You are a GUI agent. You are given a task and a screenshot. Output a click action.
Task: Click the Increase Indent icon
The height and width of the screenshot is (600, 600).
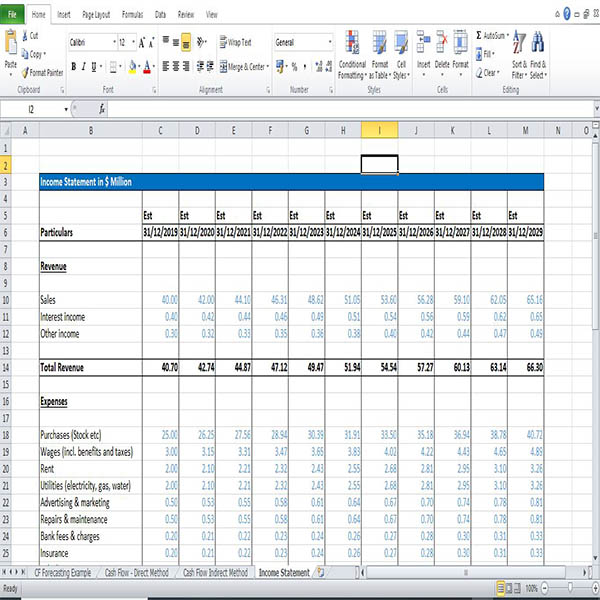[210, 67]
